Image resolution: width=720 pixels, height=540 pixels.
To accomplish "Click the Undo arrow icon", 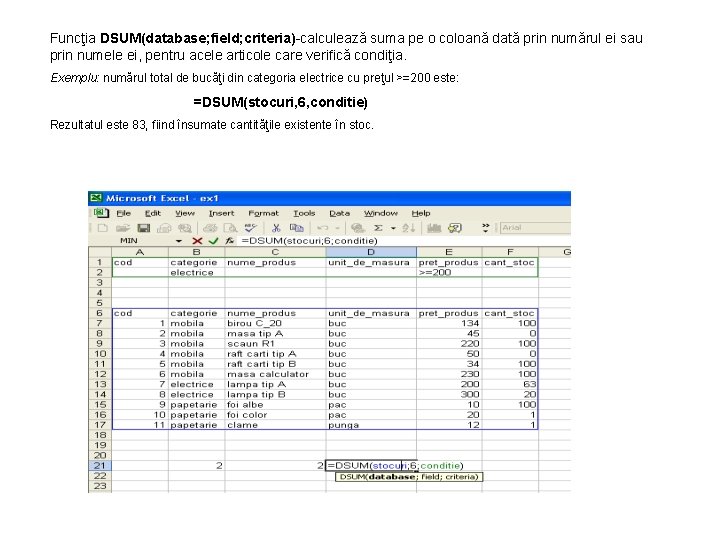I will pyautogui.click(x=322, y=228).
